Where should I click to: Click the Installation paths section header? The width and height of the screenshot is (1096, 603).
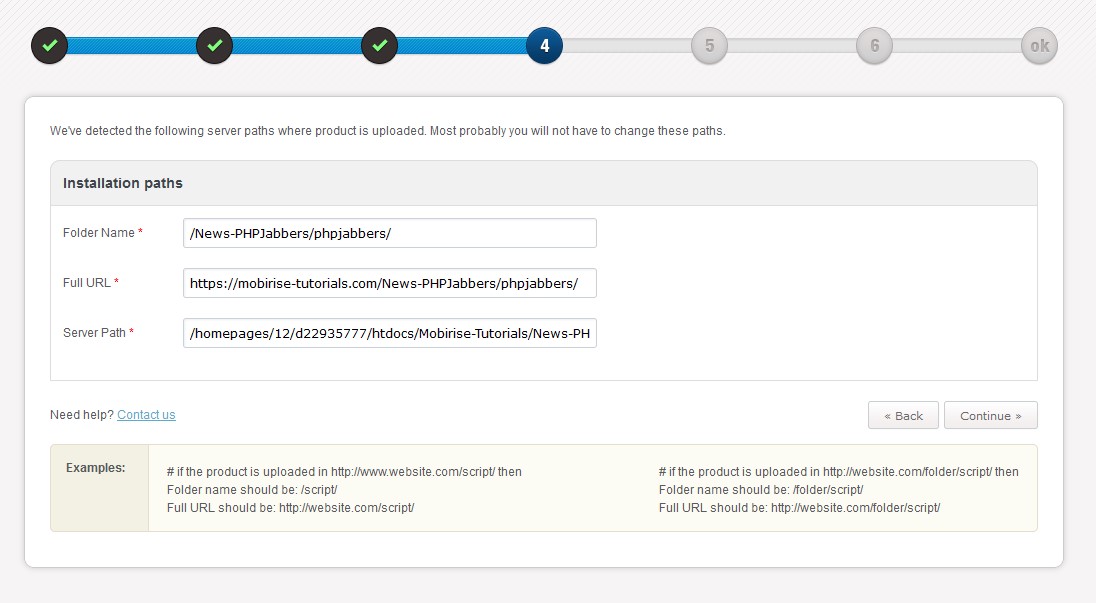point(123,183)
